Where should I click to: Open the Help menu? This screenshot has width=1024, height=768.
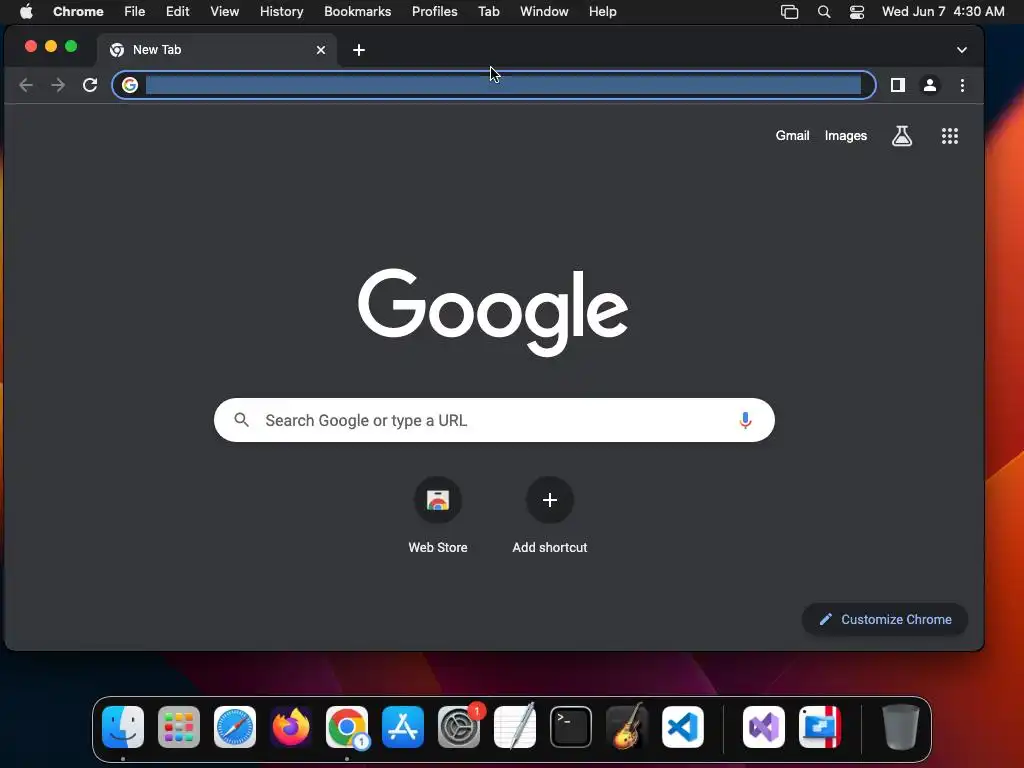[603, 12]
